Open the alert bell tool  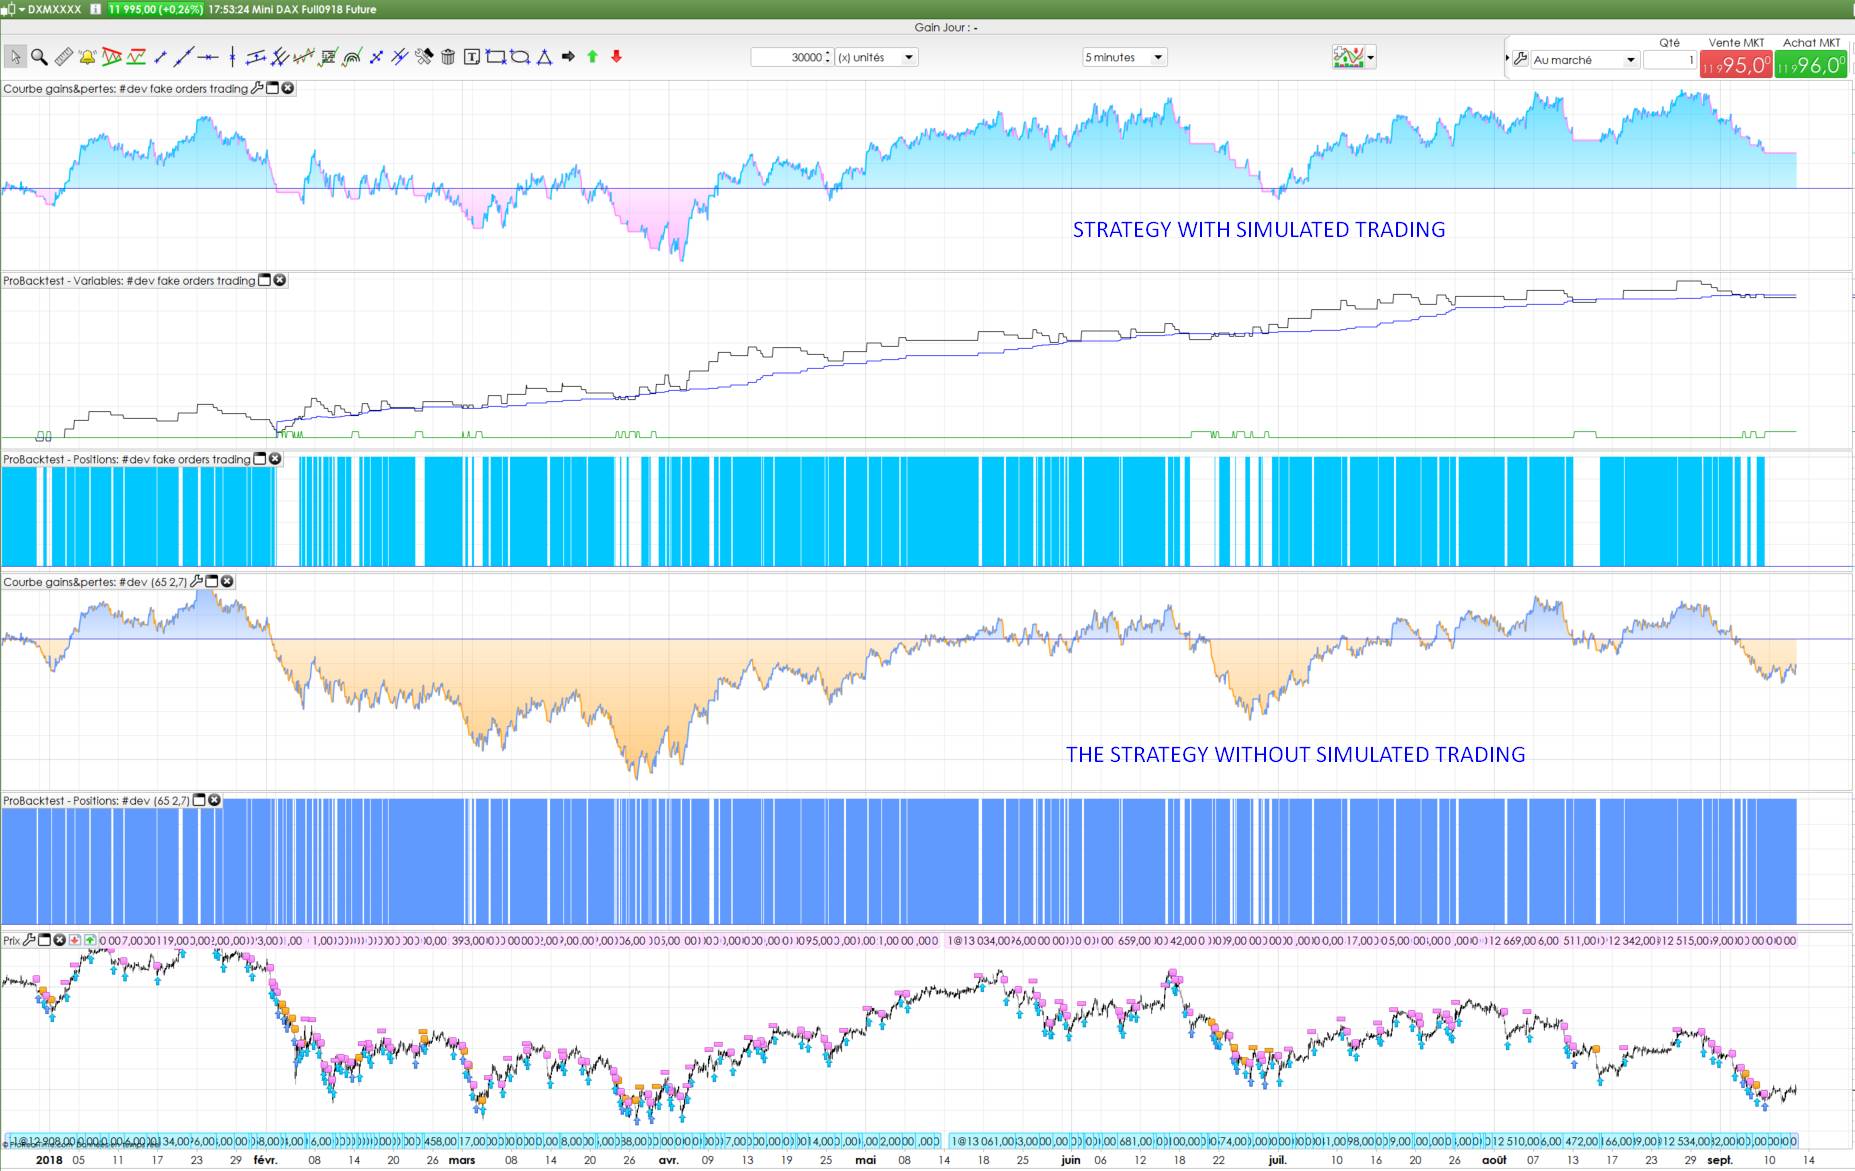point(87,57)
